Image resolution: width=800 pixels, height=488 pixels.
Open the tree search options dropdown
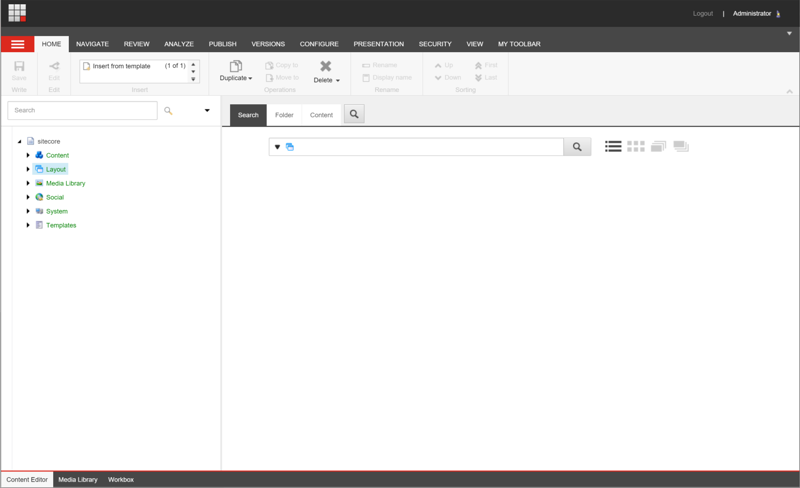[x=207, y=111]
